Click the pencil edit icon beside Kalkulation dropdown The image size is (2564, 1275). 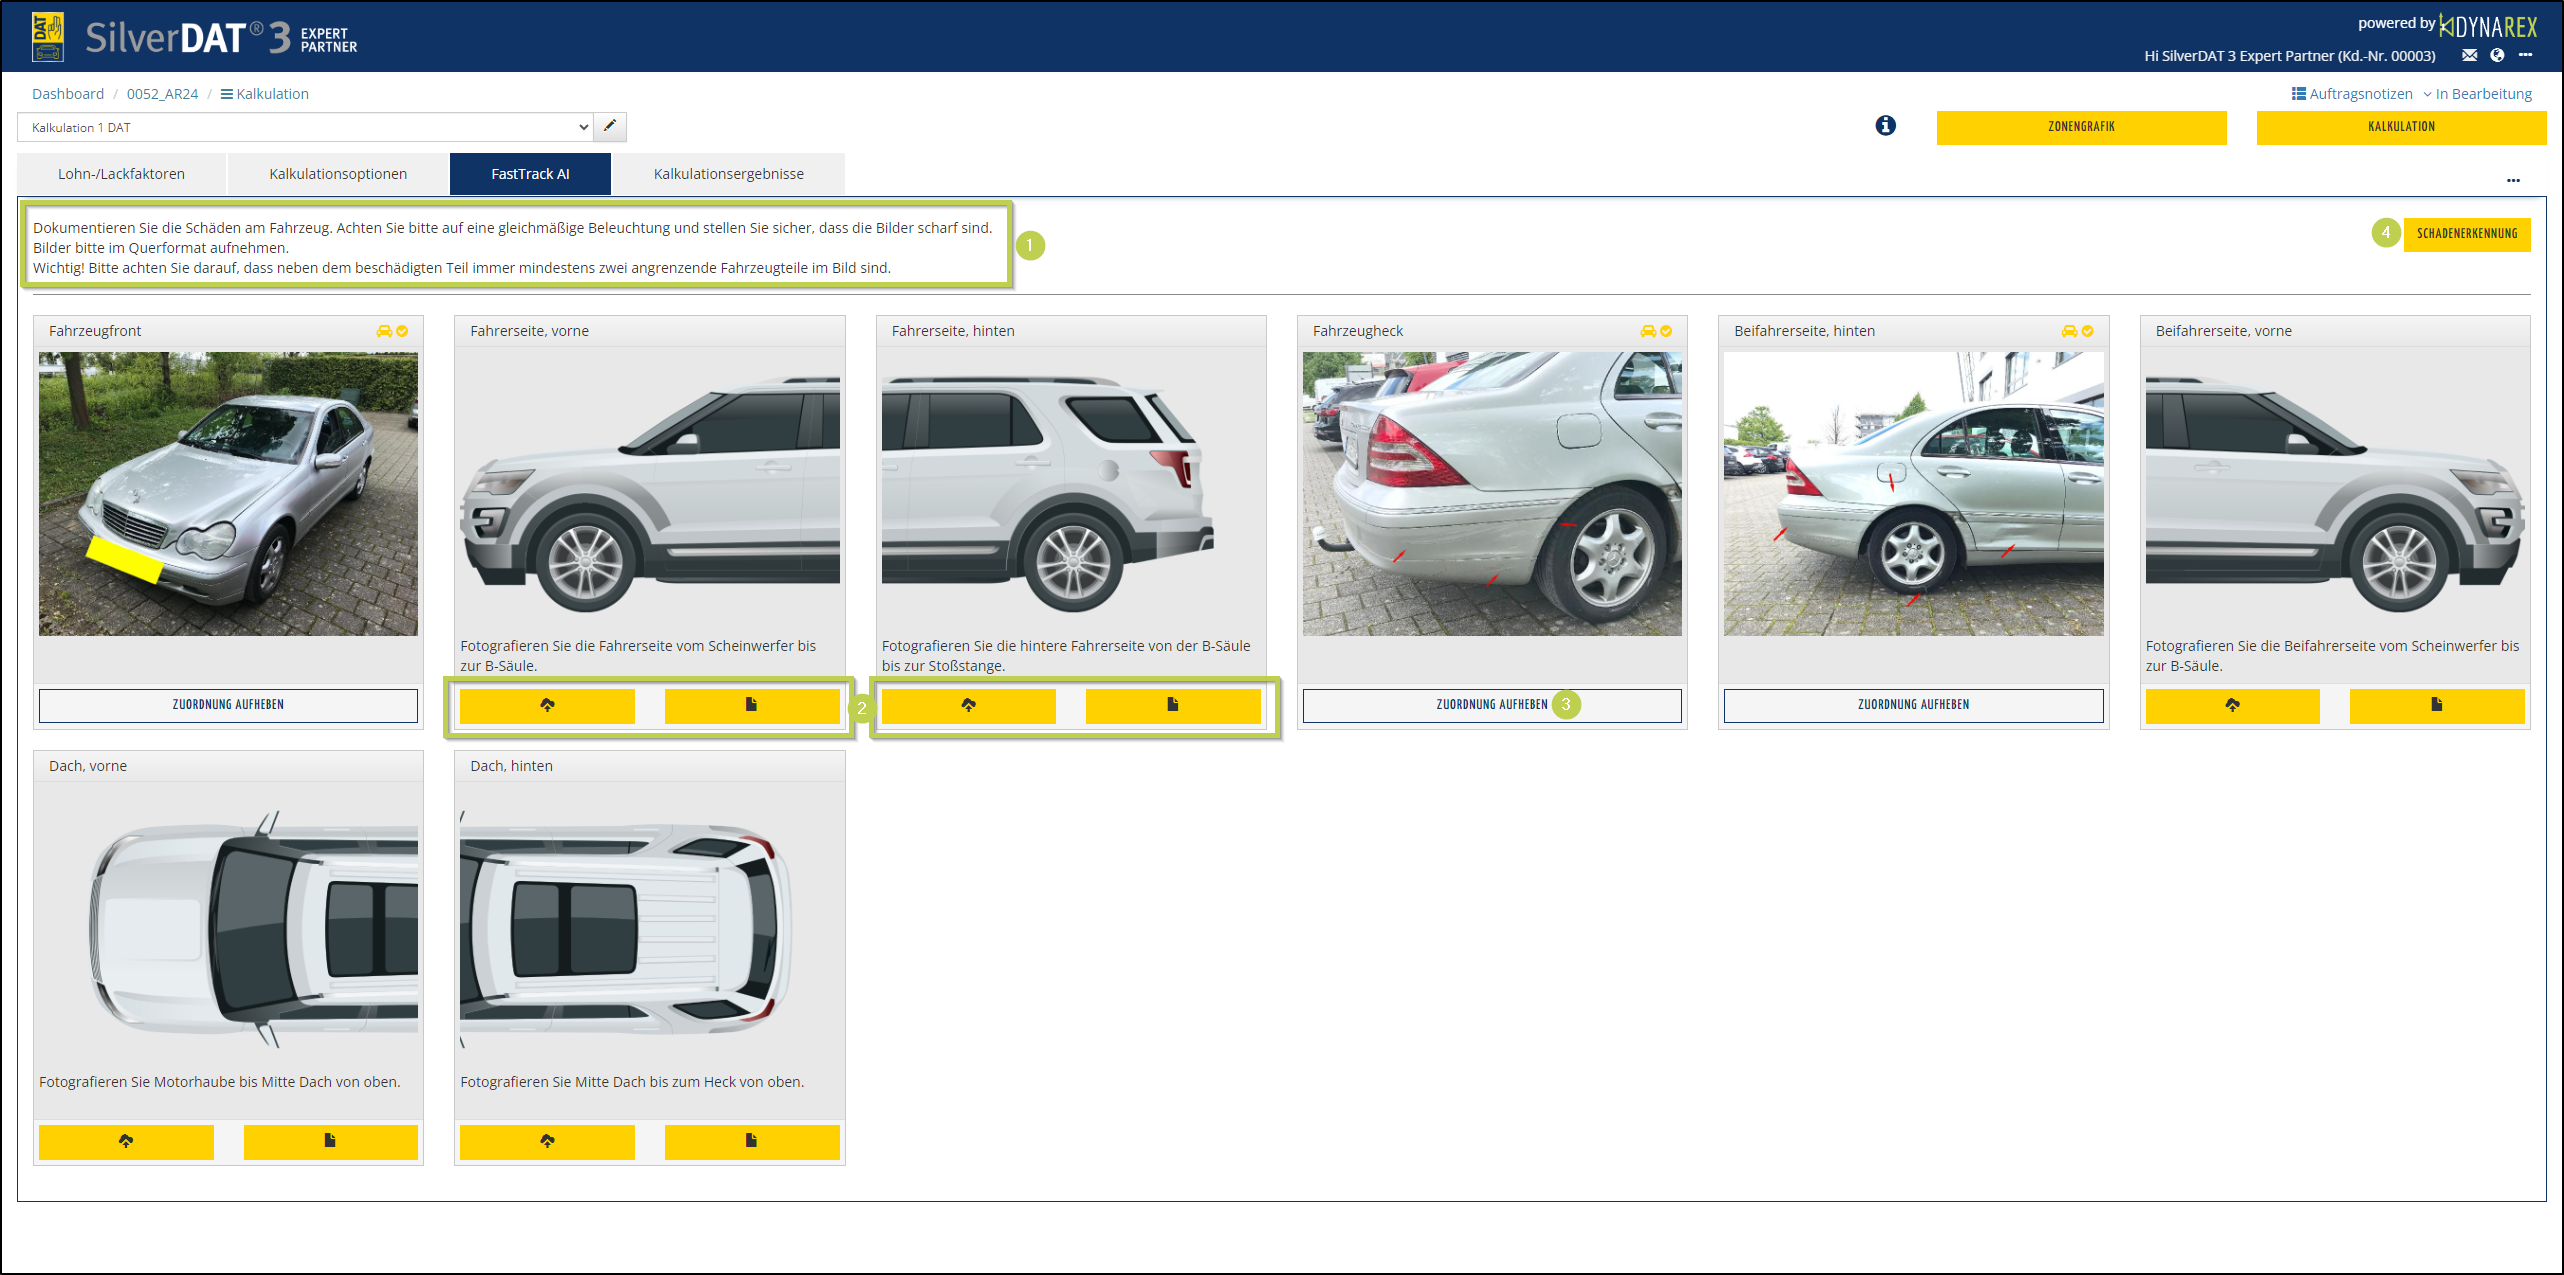[x=610, y=127]
